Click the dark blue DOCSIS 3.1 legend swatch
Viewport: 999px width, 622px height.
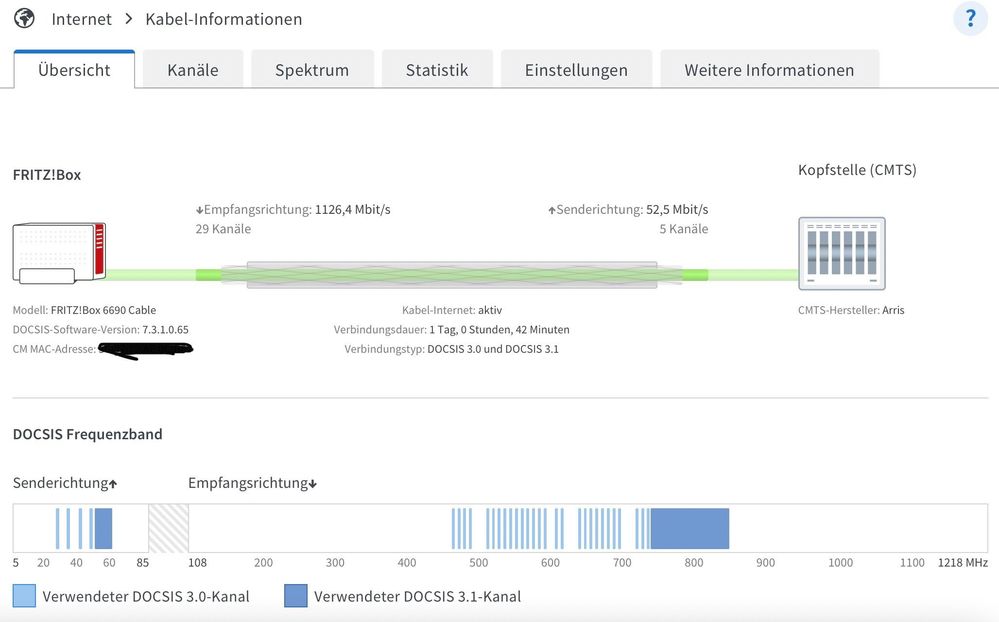[296, 596]
